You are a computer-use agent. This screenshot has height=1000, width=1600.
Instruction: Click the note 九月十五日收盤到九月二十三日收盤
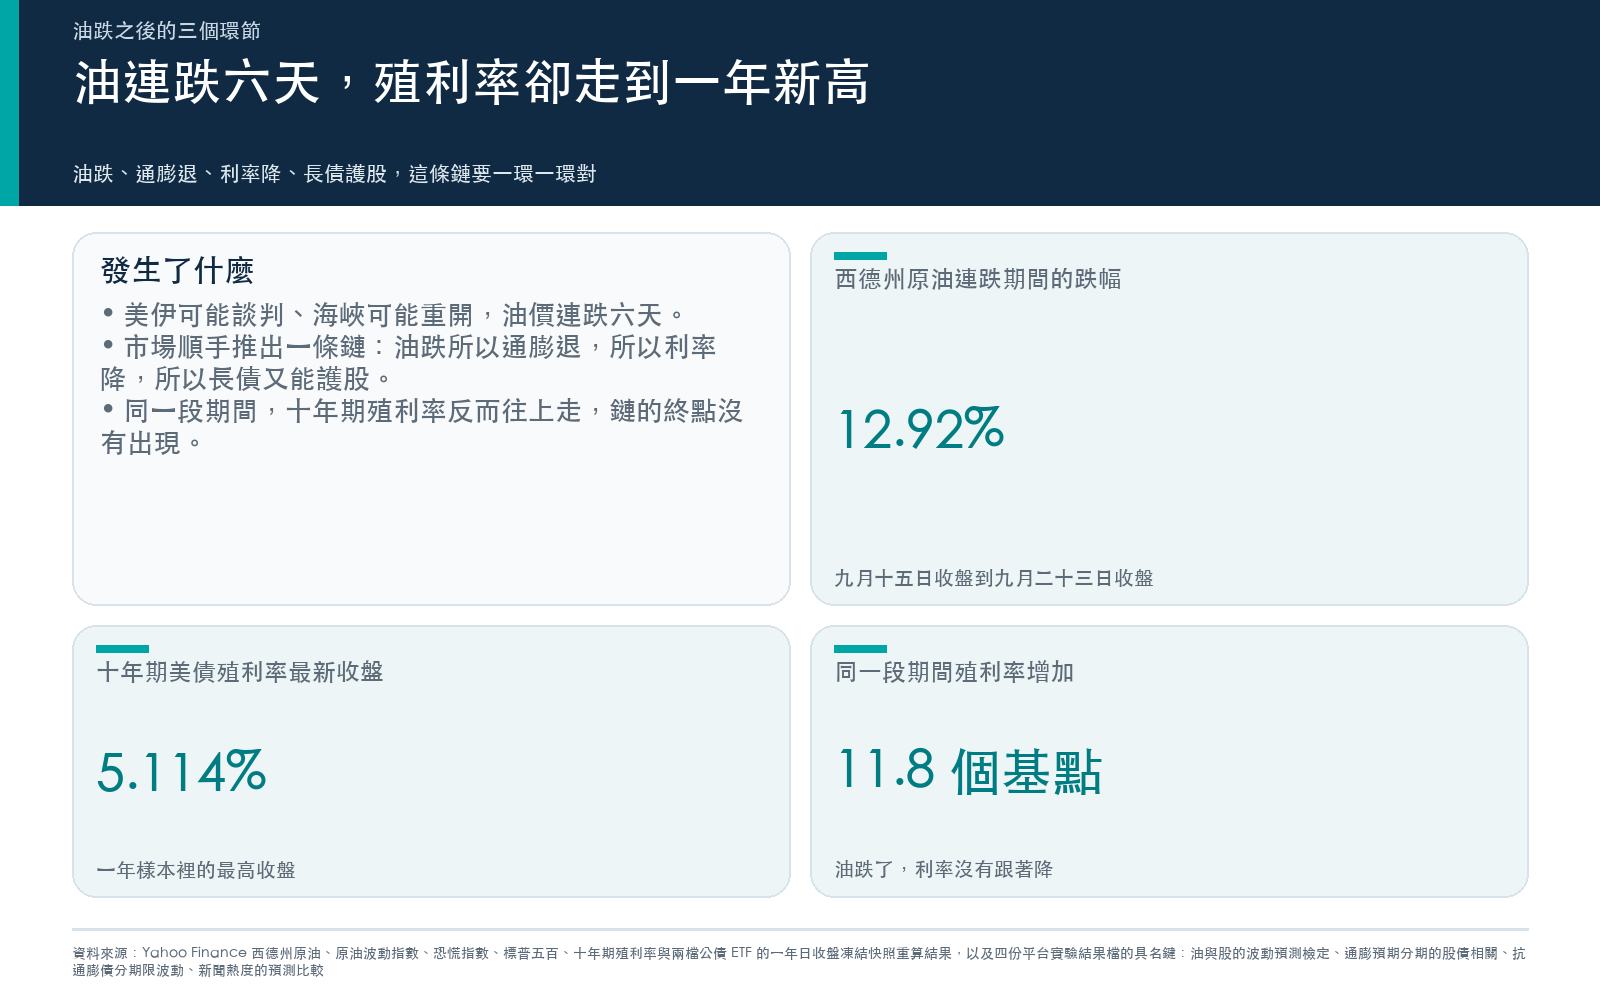994,578
